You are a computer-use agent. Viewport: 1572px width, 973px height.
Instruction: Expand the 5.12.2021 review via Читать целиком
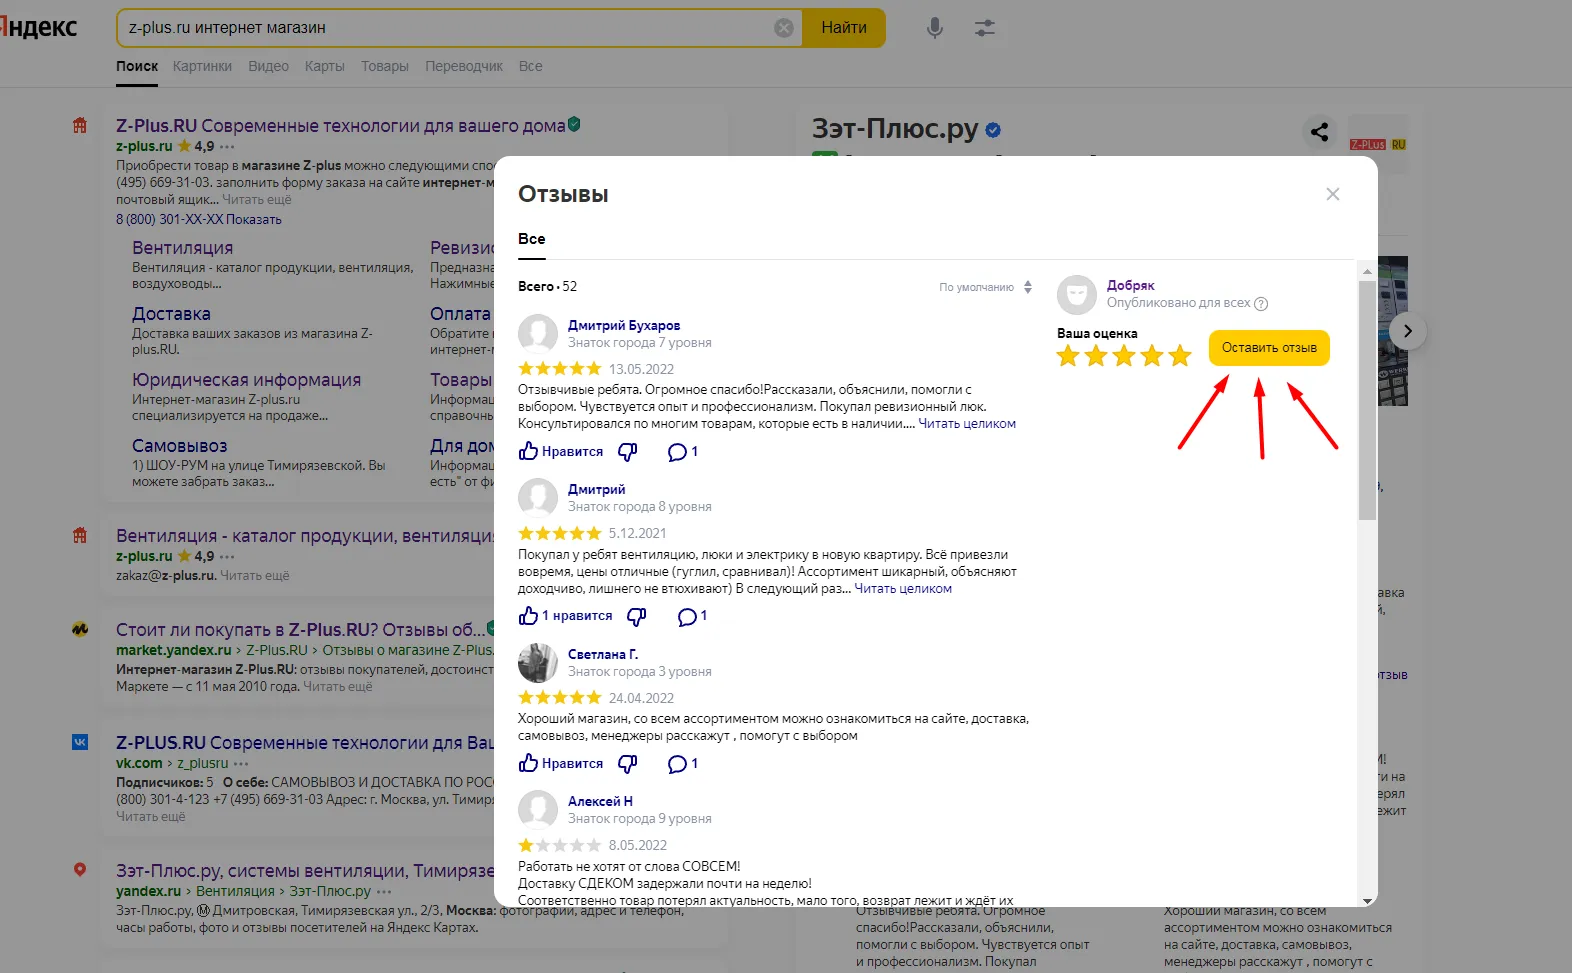(903, 589)
